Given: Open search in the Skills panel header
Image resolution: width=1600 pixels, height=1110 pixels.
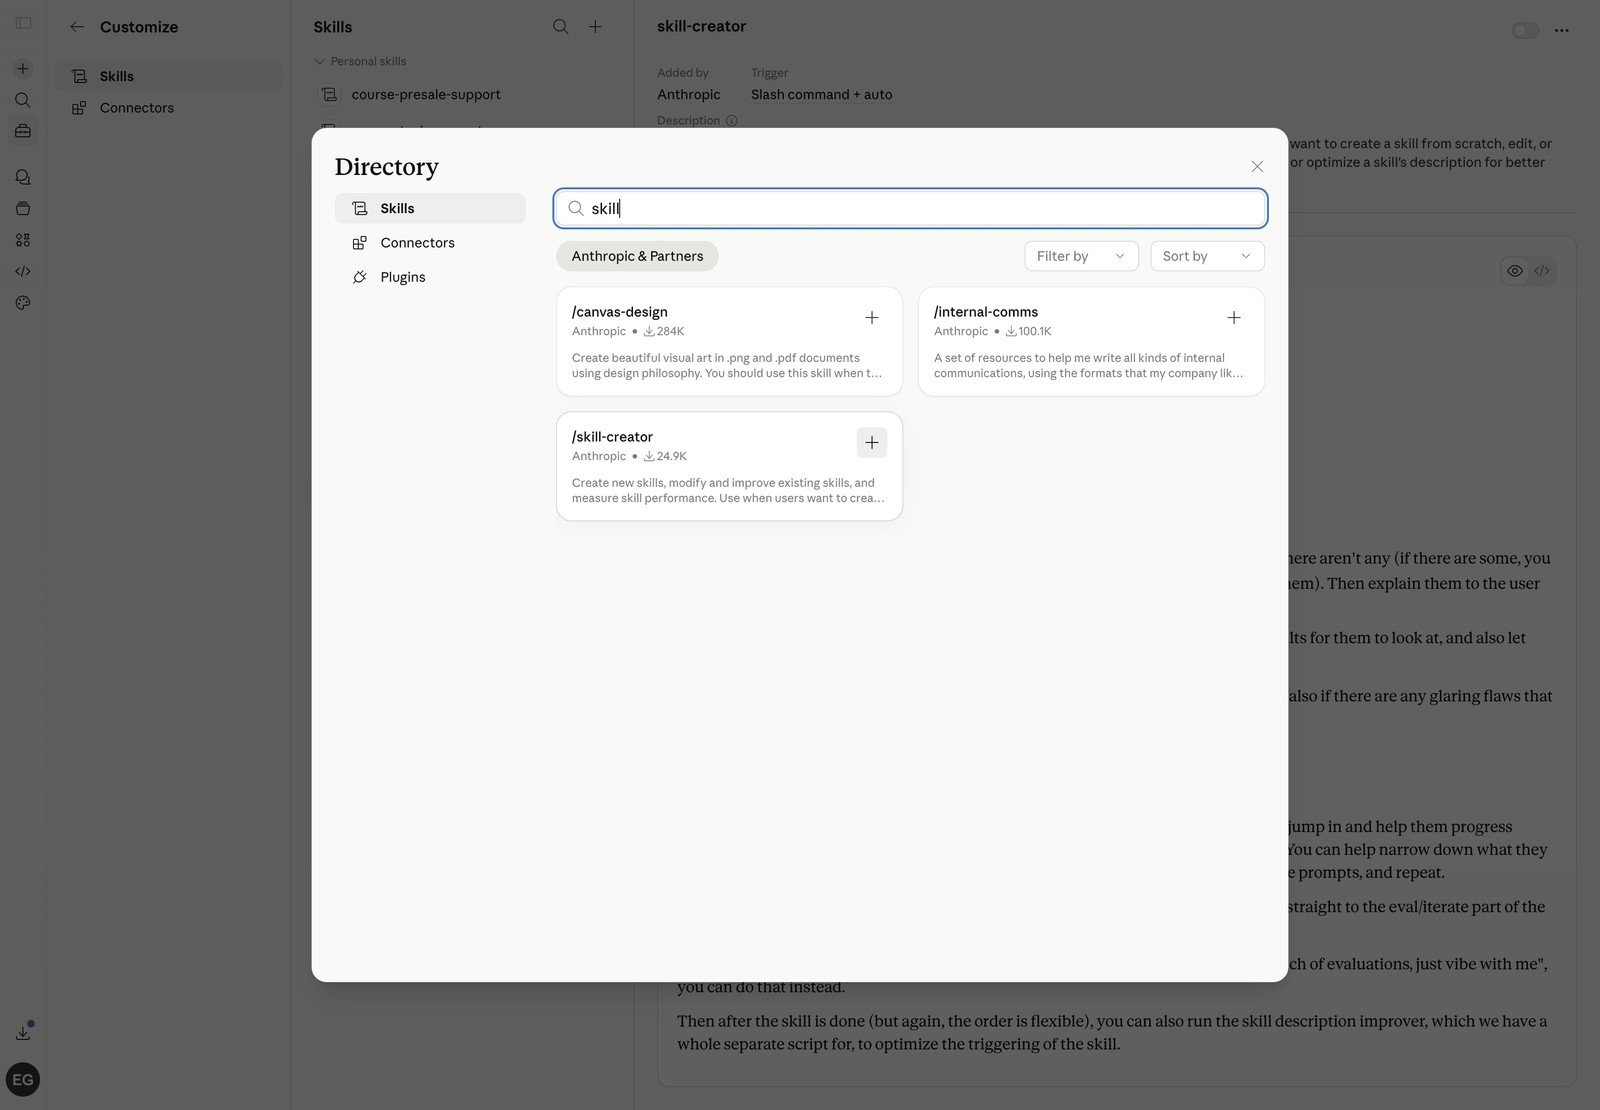Looking at the screenshot, I should (561, 27).
